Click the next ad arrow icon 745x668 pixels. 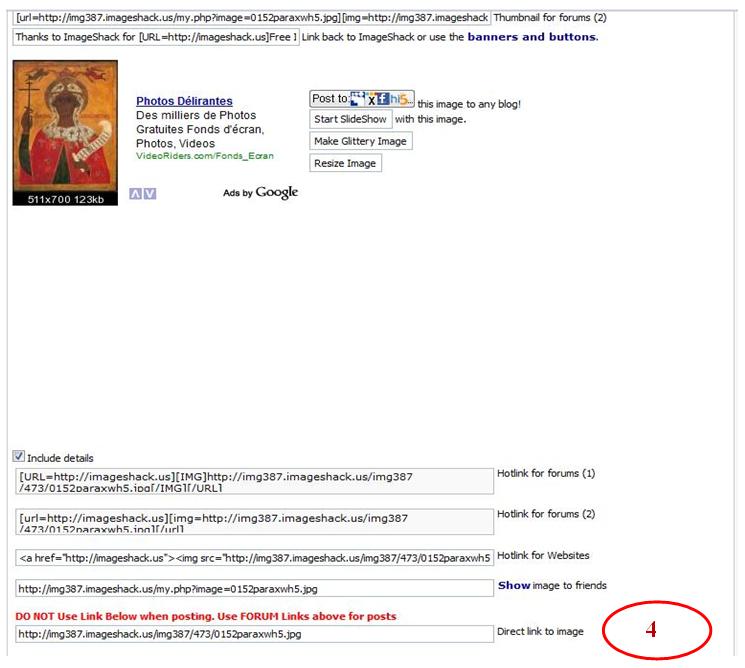(x=150, y=194)
